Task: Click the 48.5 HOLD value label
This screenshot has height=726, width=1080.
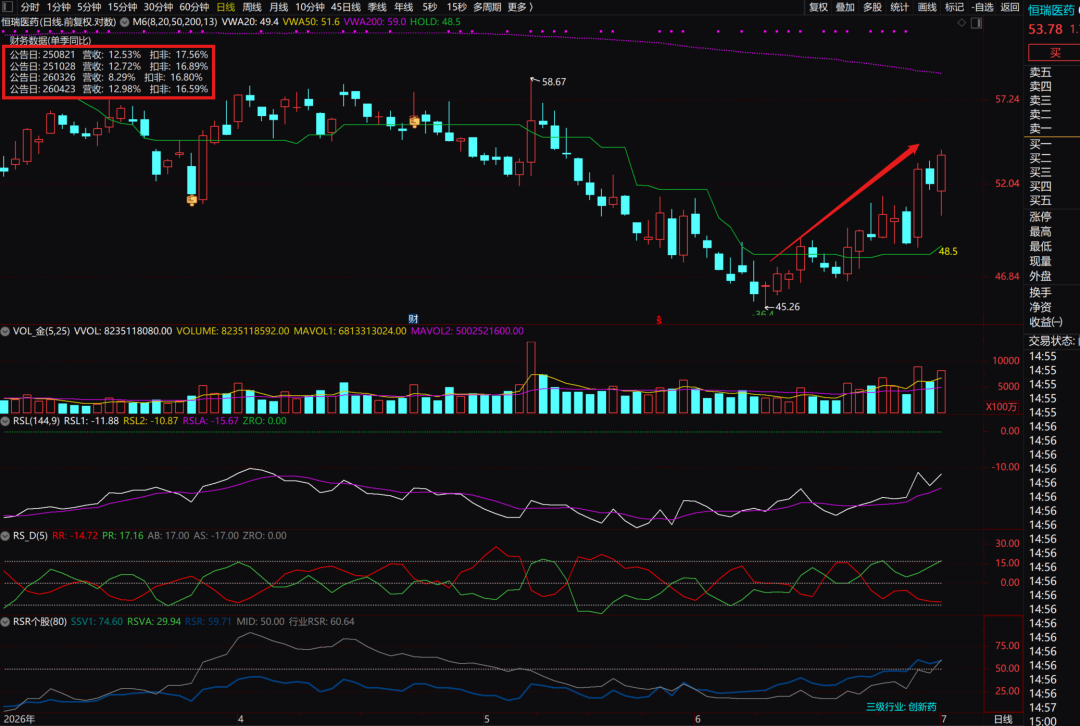Action: pyautogui.click(x=948, y=251)
